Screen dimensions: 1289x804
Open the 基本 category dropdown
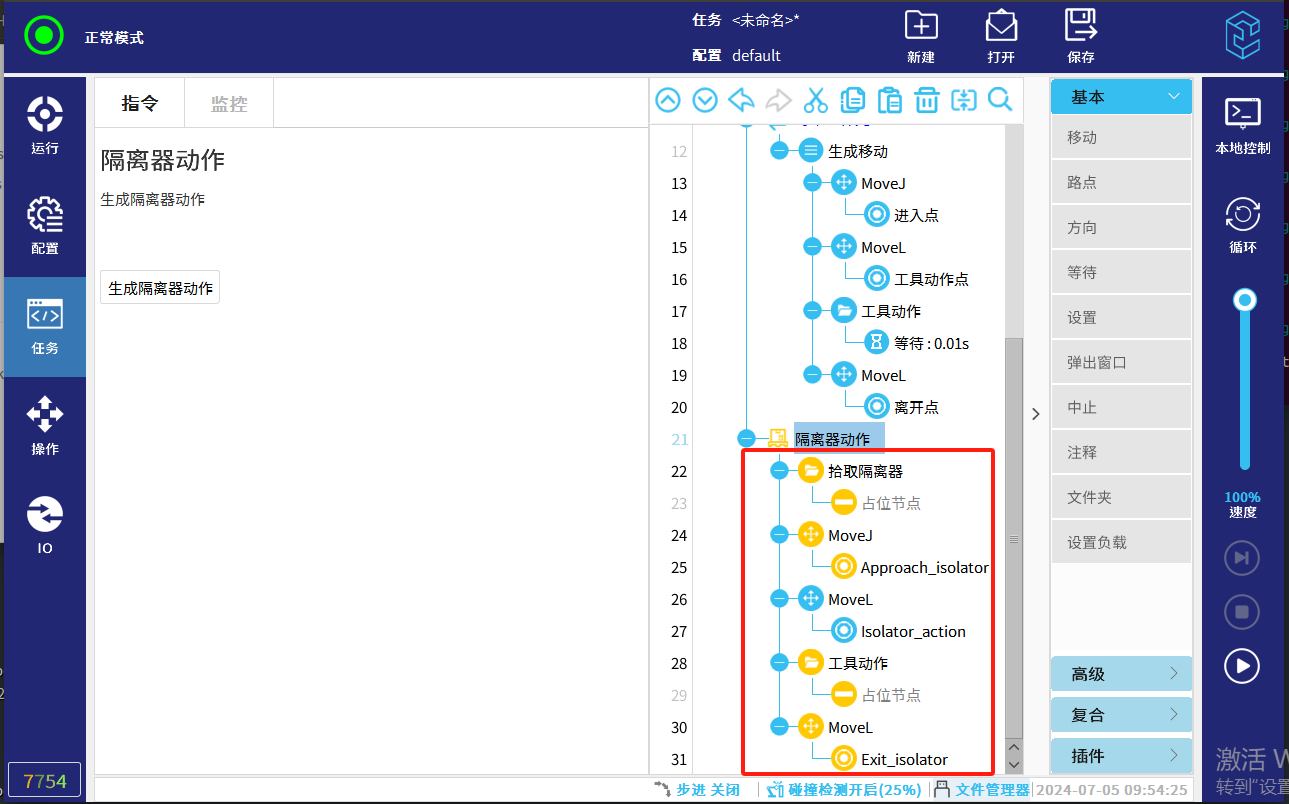pos(1121,97)
